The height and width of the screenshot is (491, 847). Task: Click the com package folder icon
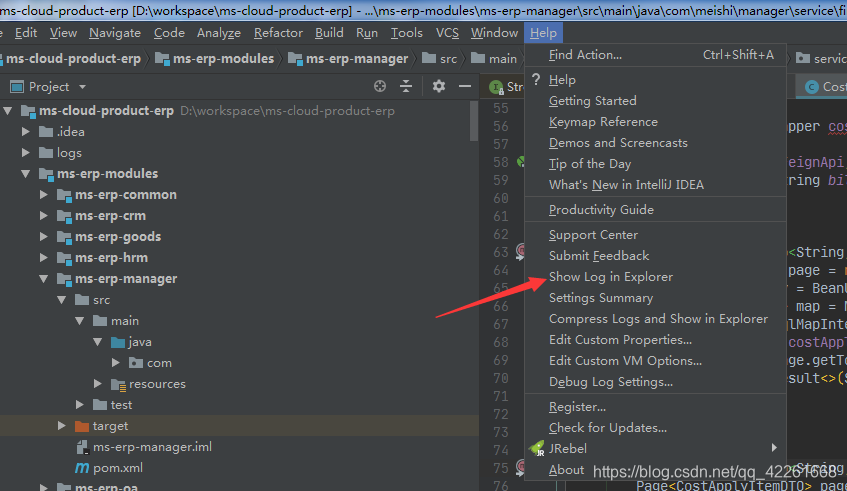click(x=136, y=363)
